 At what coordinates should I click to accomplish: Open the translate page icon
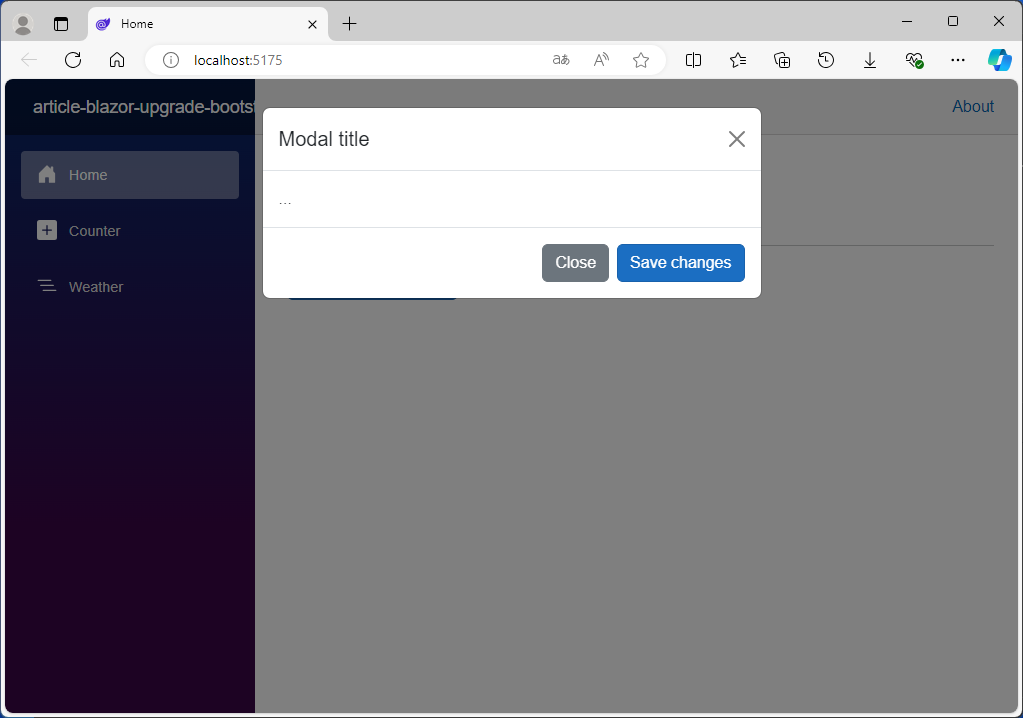560,60
